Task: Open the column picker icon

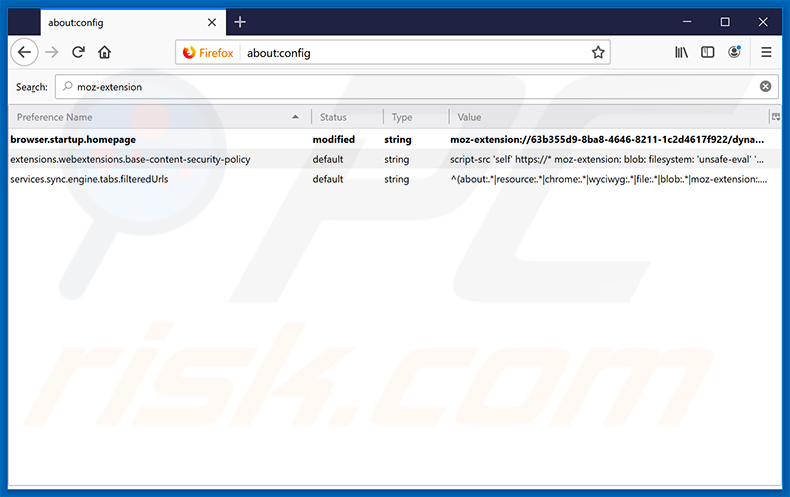Action: (x=776, y=117)
